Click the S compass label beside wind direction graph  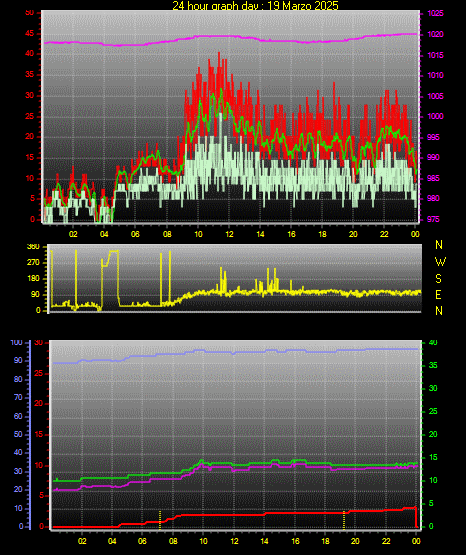pyautogui.click(x=438, y=279)
